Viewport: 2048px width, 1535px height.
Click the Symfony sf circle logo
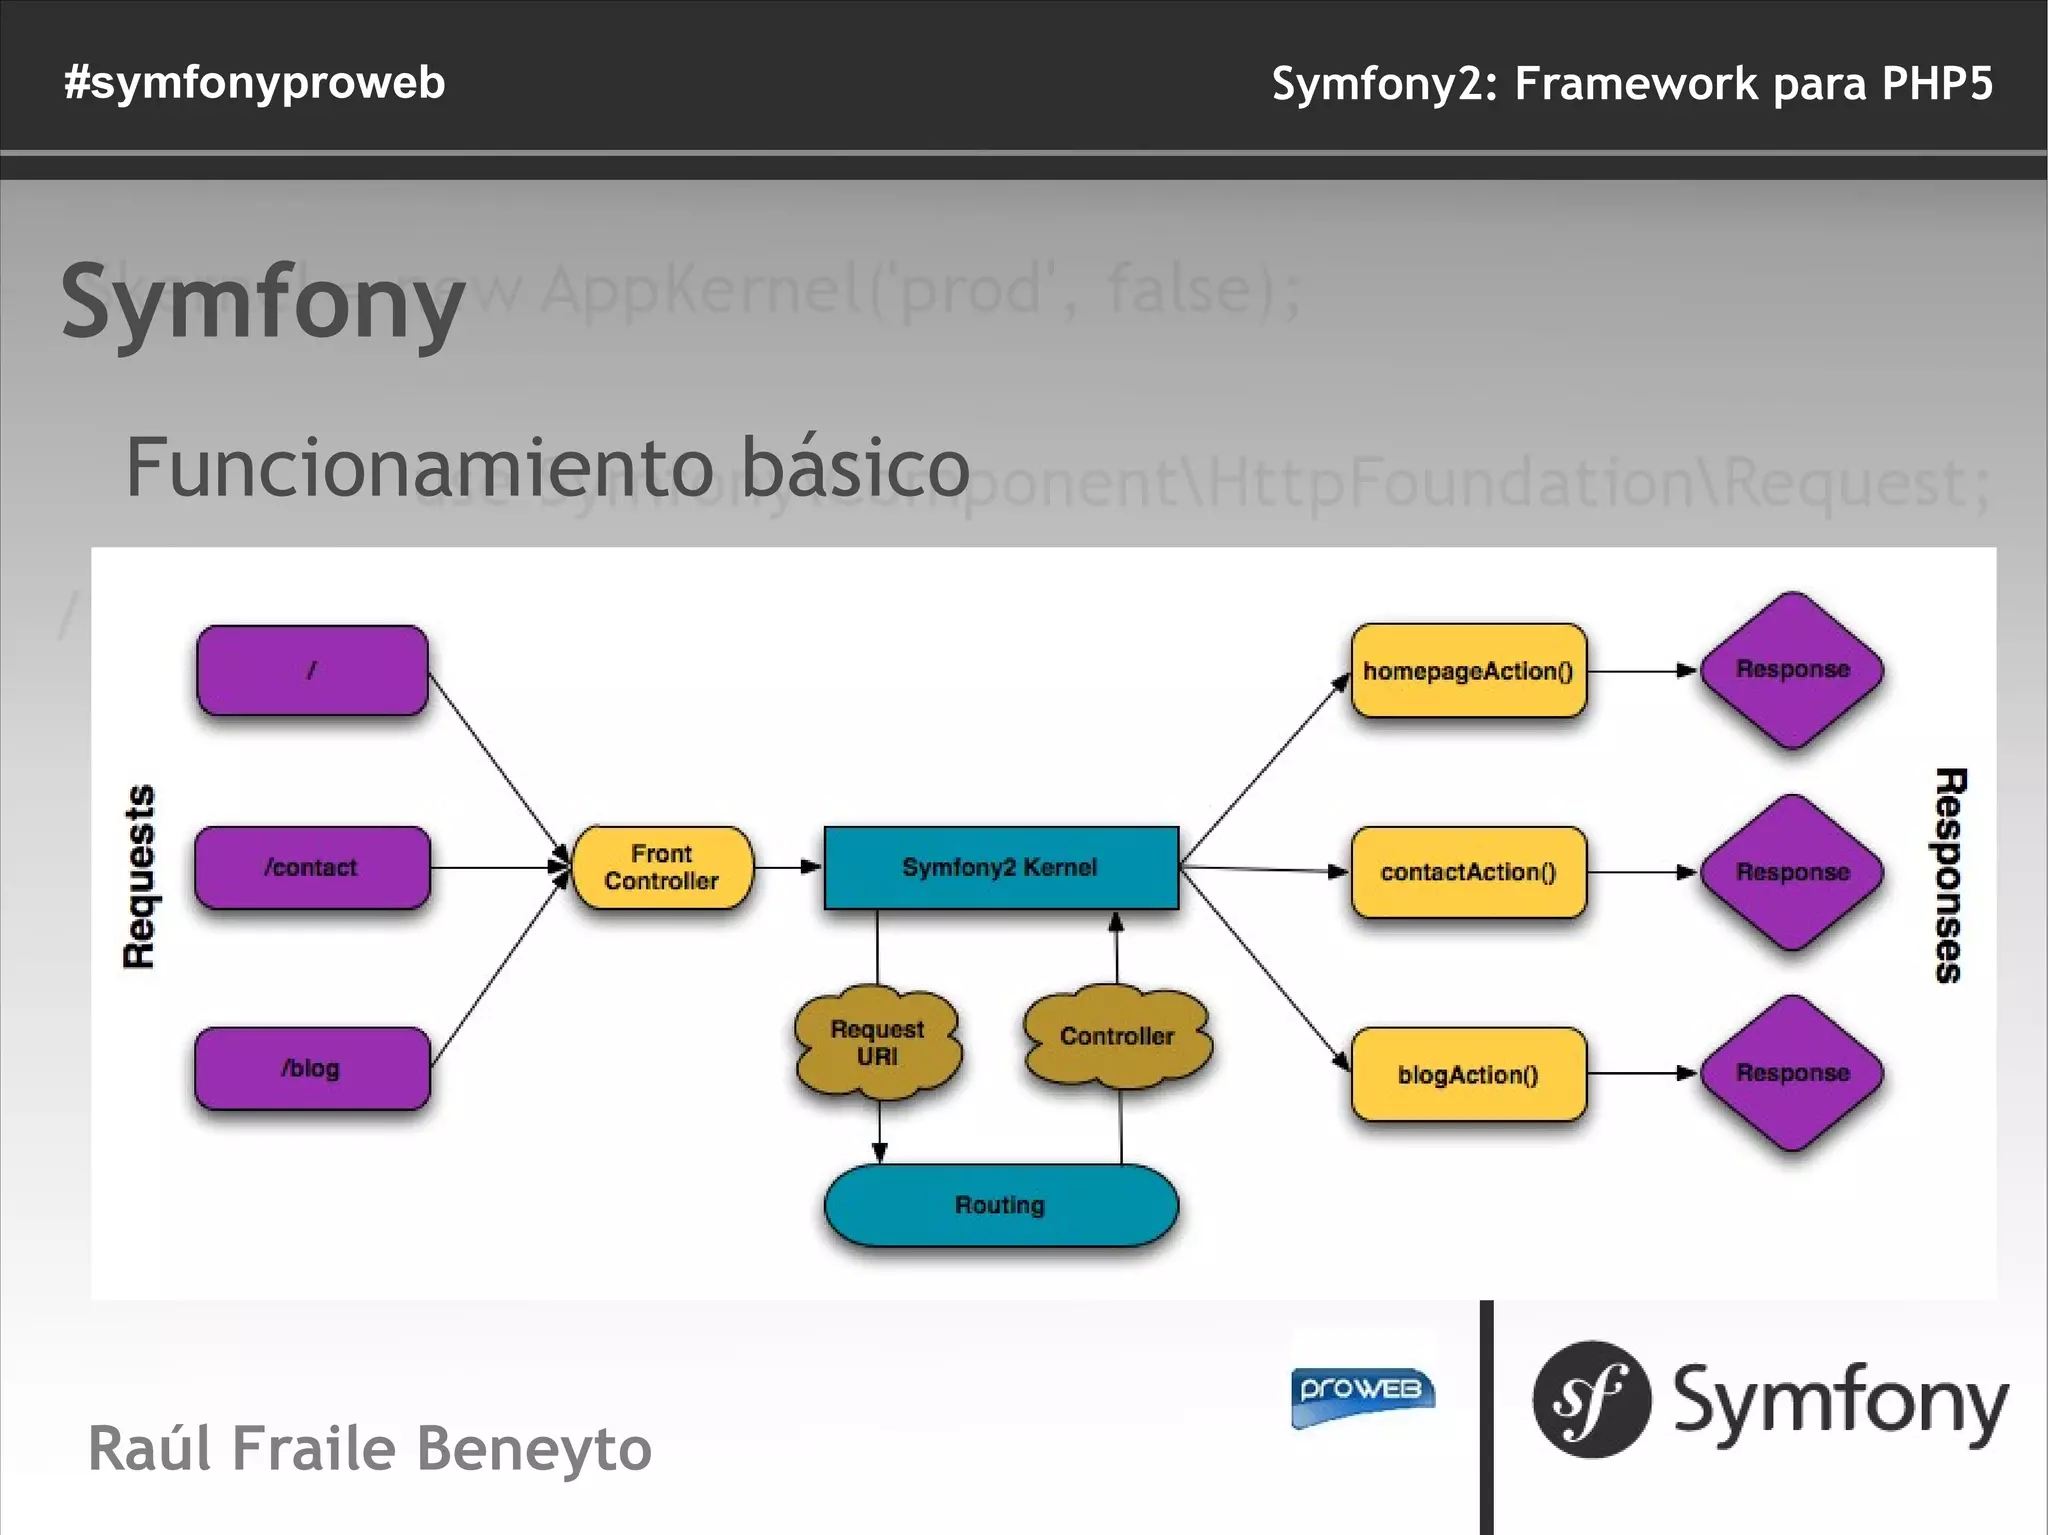click(x=1591, y=1399)
